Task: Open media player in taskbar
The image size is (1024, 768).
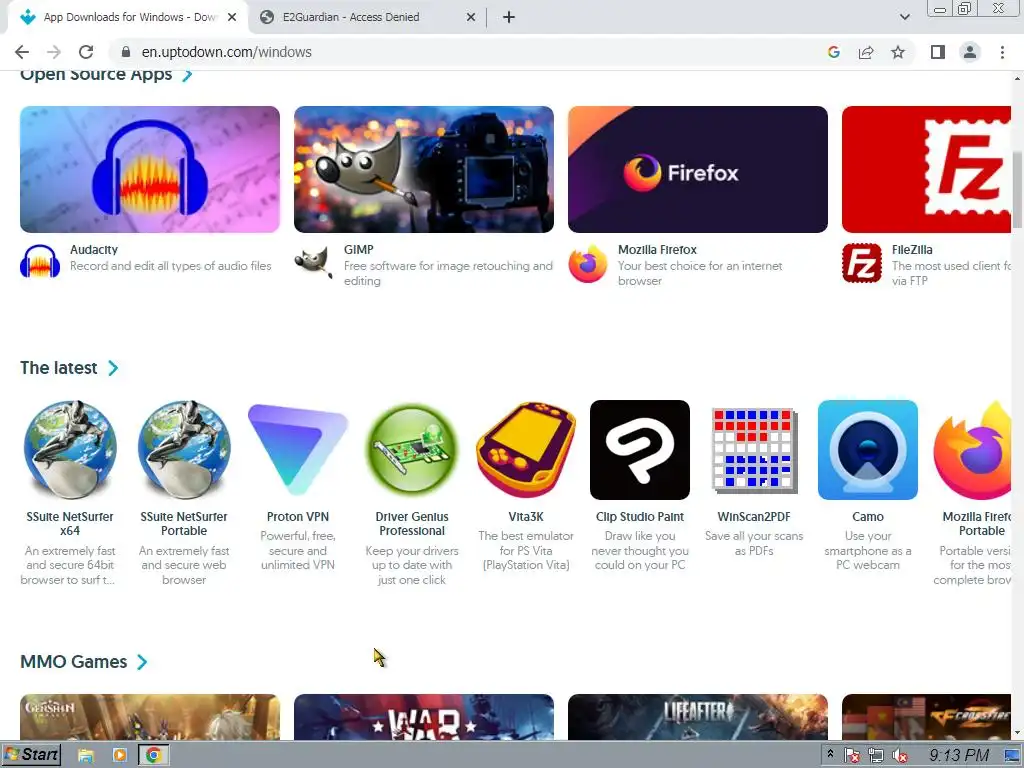Action: [120, 756]
